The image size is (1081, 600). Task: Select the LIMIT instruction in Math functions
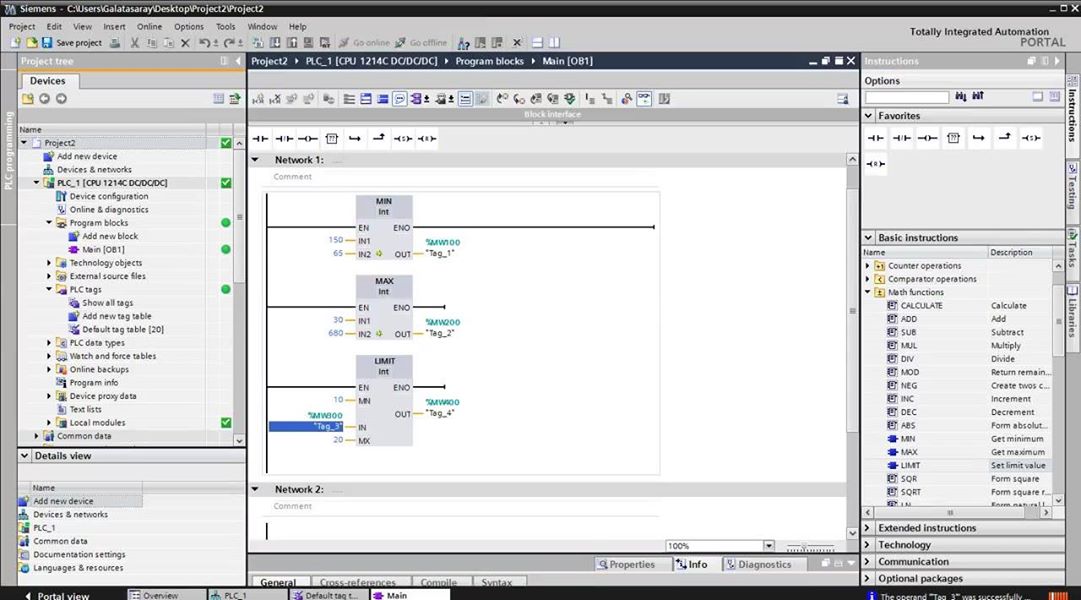tap(910, 465)
